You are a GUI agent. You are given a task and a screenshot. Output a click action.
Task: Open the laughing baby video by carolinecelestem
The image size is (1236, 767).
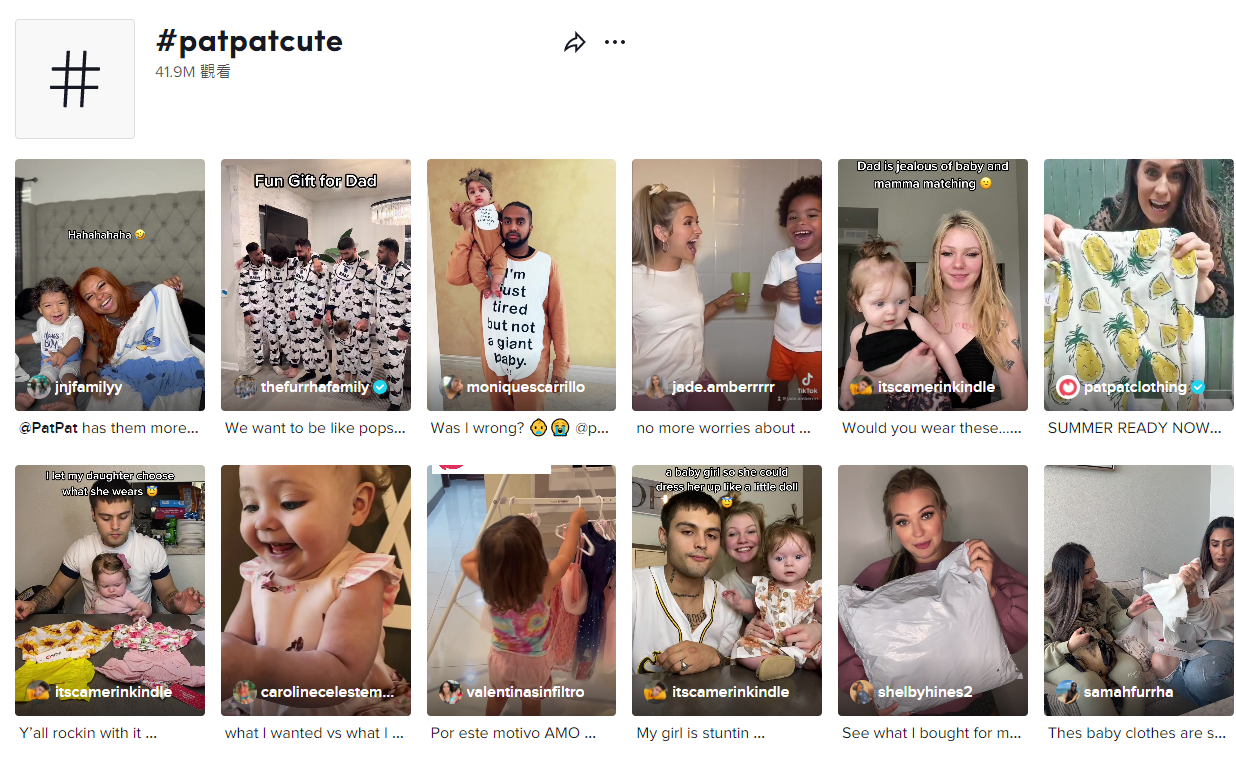(316, 590)
